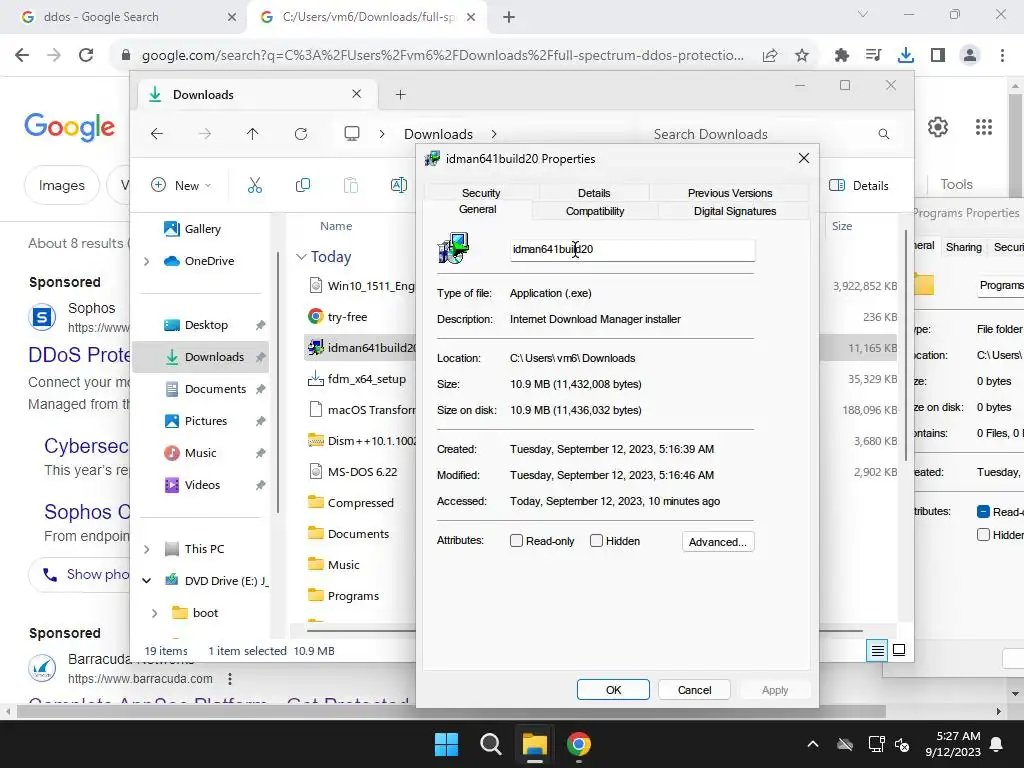Click the file name field in Properties
Image resolution: width=1024 pixels, height=768 pixels.
click(x=632, y=249)
